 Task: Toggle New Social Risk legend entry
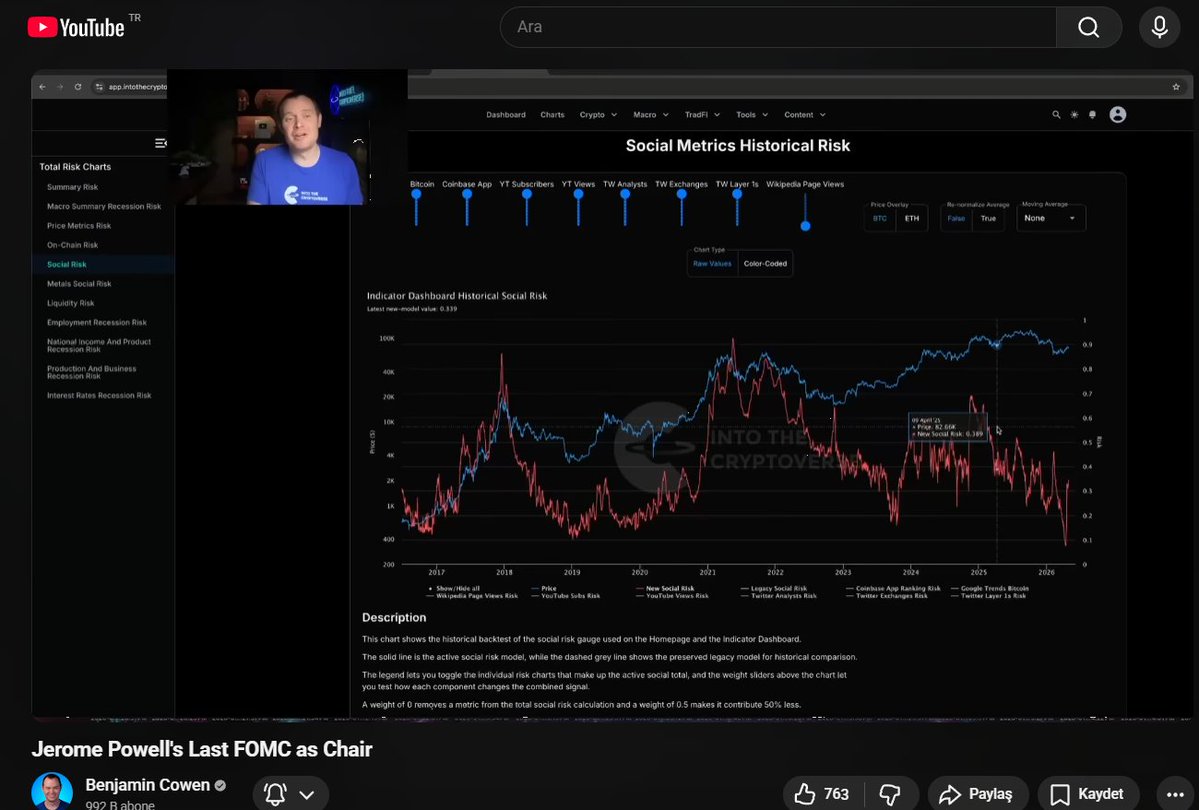click(x=665, y=588)
